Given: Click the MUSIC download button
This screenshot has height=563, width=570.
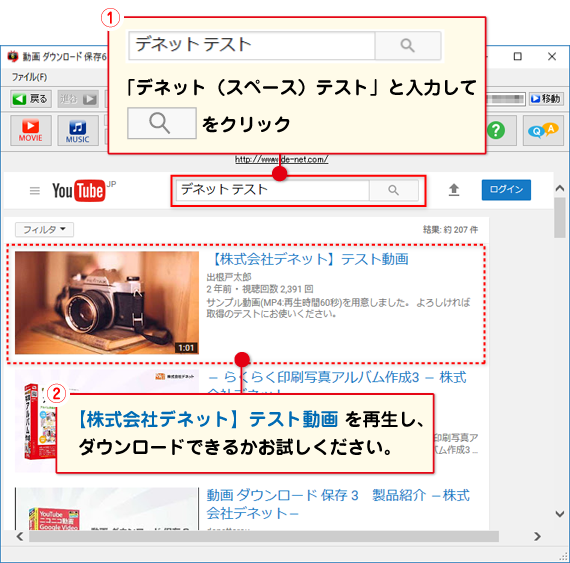Looking at the screenshot, I should [78, 130].
